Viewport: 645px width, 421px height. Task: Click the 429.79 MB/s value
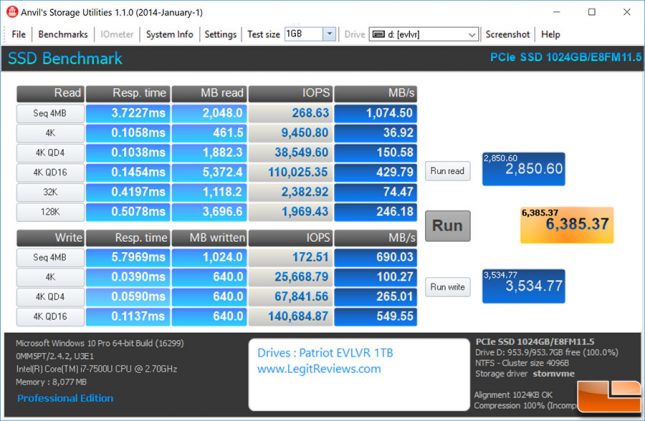[x=375, y=172]
